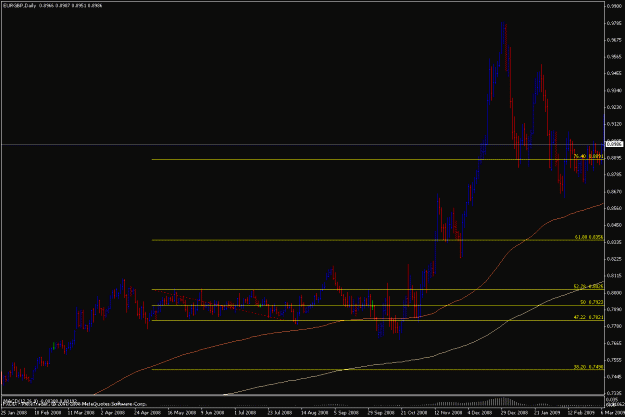The height and width of the screenshot is (417, 625).
Task: Click the 24 Apr 2008 date label
Action: coord(147,413)
